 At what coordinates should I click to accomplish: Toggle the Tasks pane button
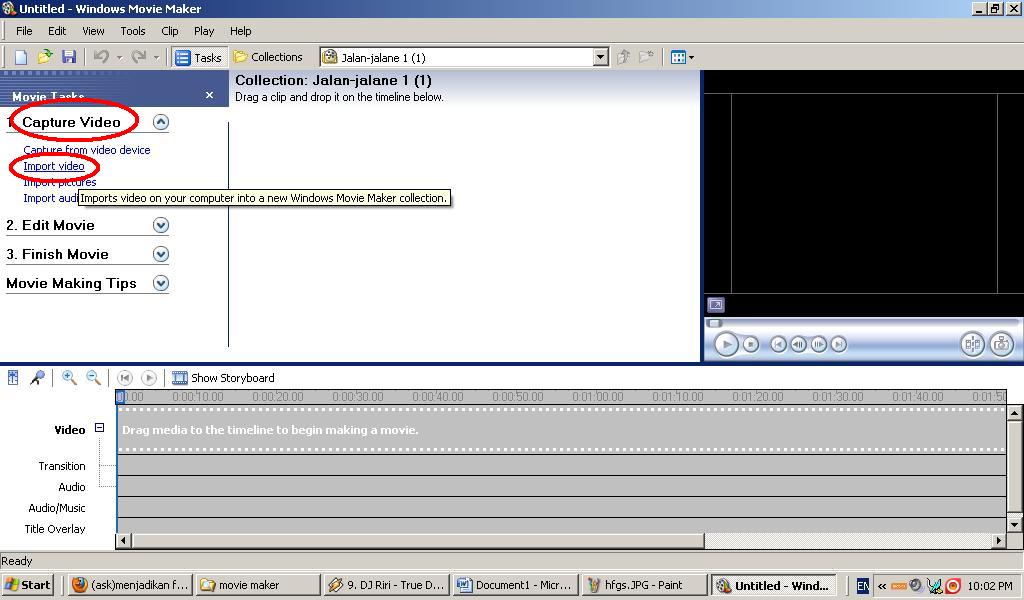coord(199,57)
